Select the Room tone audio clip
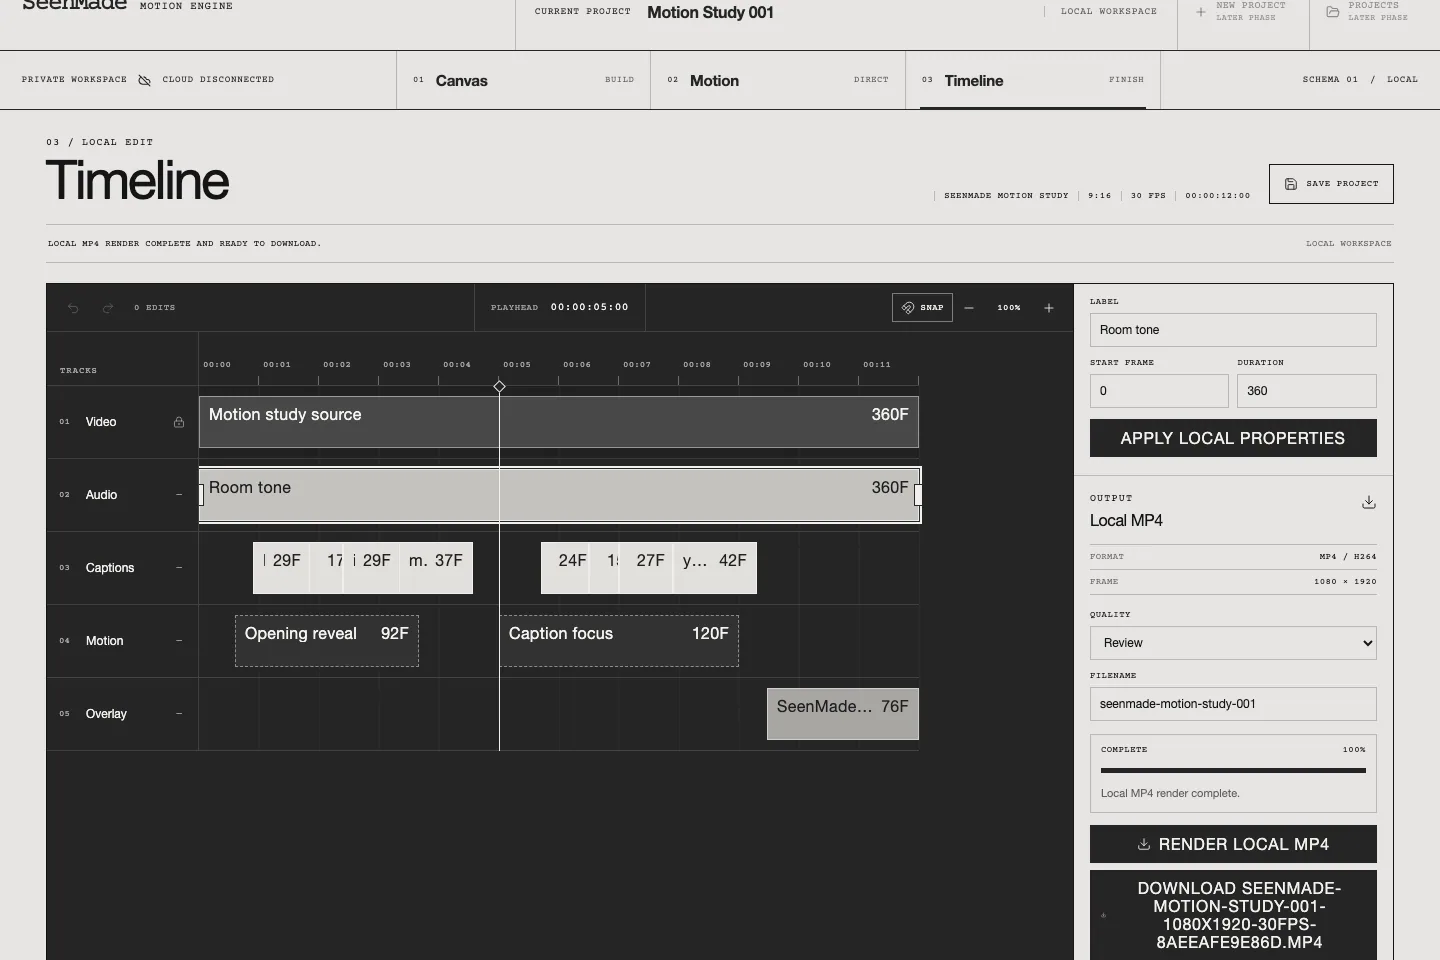The image size is (1440, 960). pyautogui.click(x=558, y=495)
